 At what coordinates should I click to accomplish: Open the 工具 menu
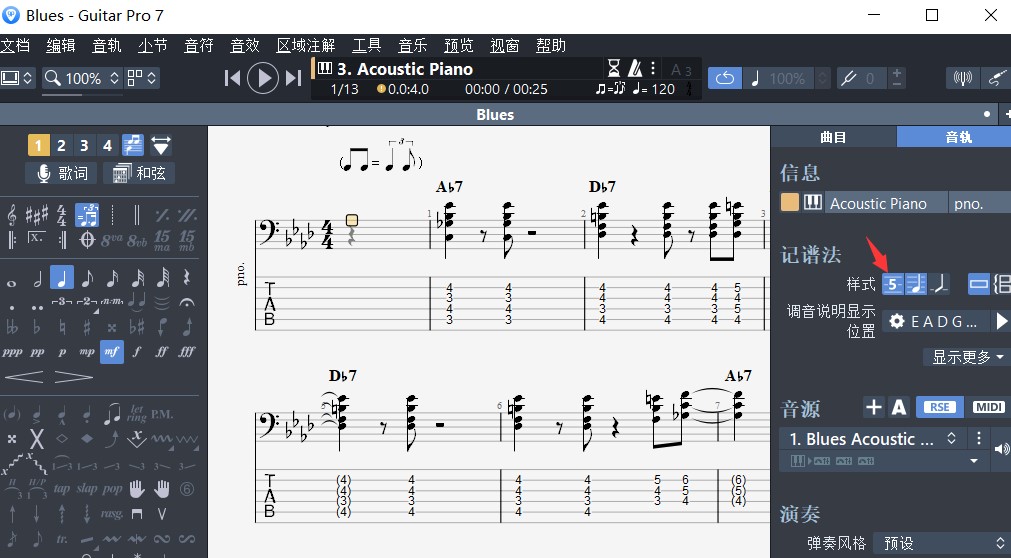click(x=367, y=45)
